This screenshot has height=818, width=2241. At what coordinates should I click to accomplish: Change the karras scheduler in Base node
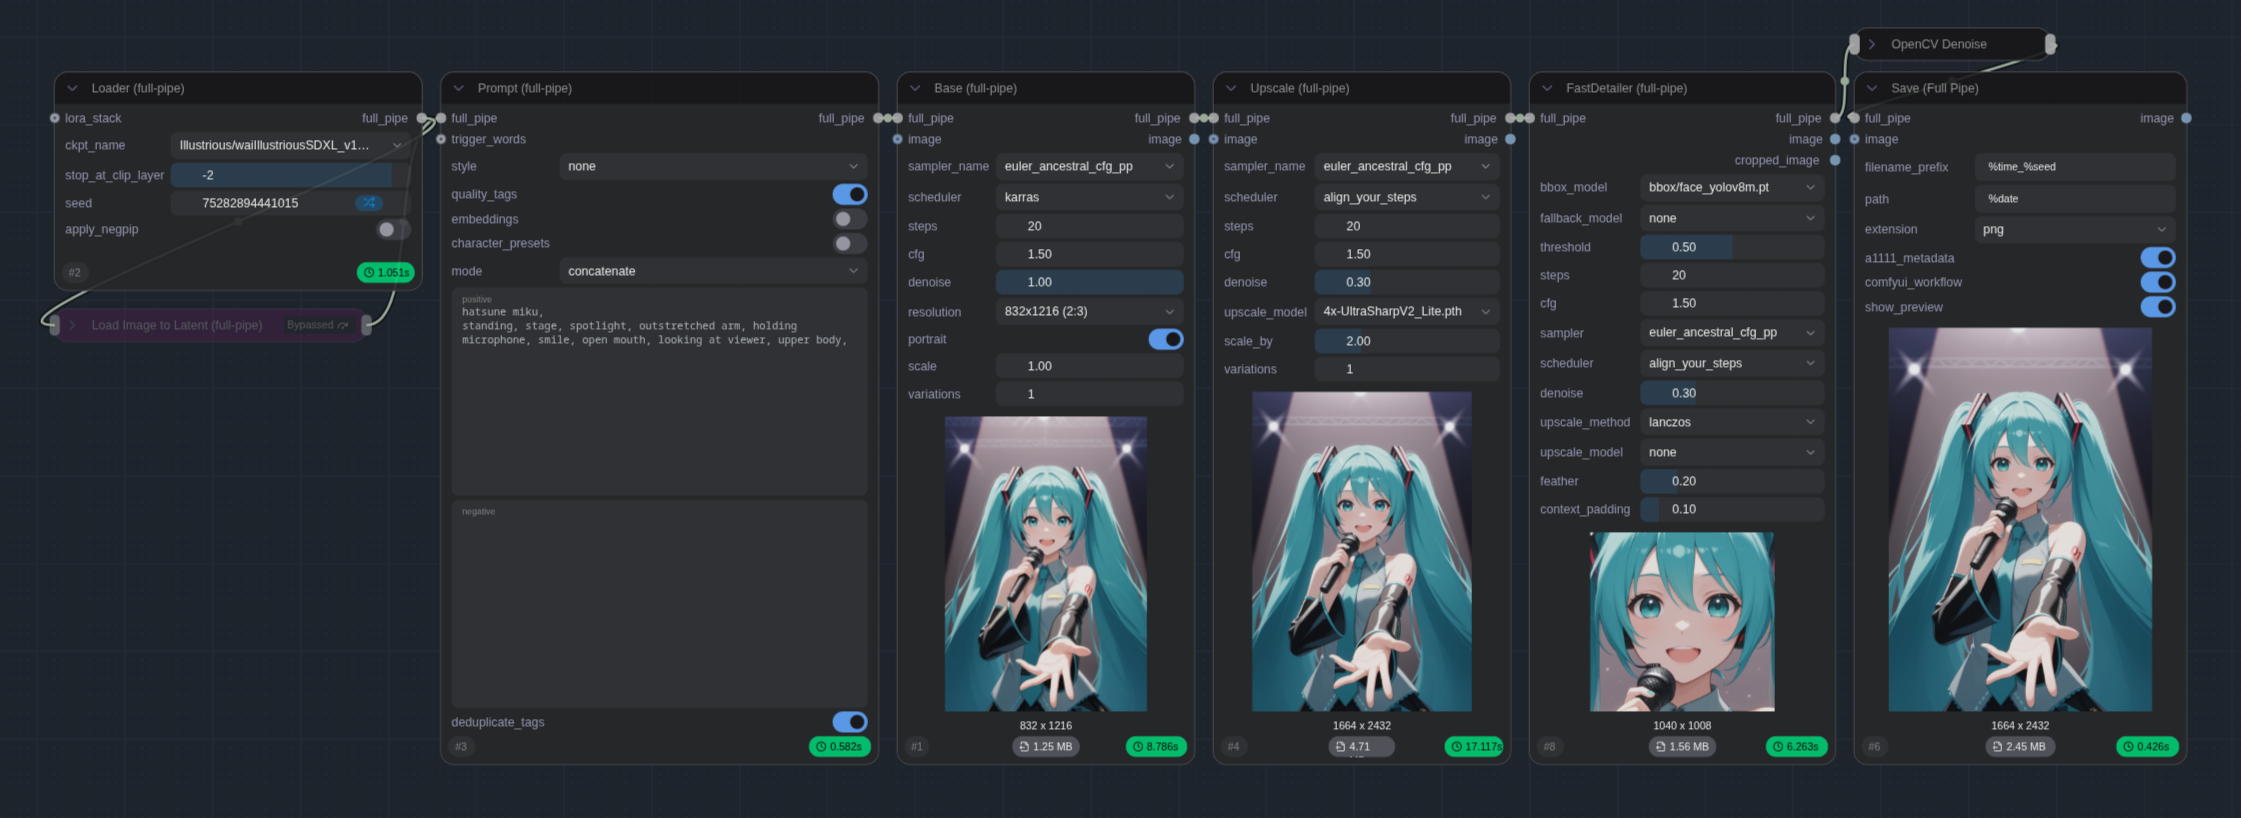tap(1090, 197)
